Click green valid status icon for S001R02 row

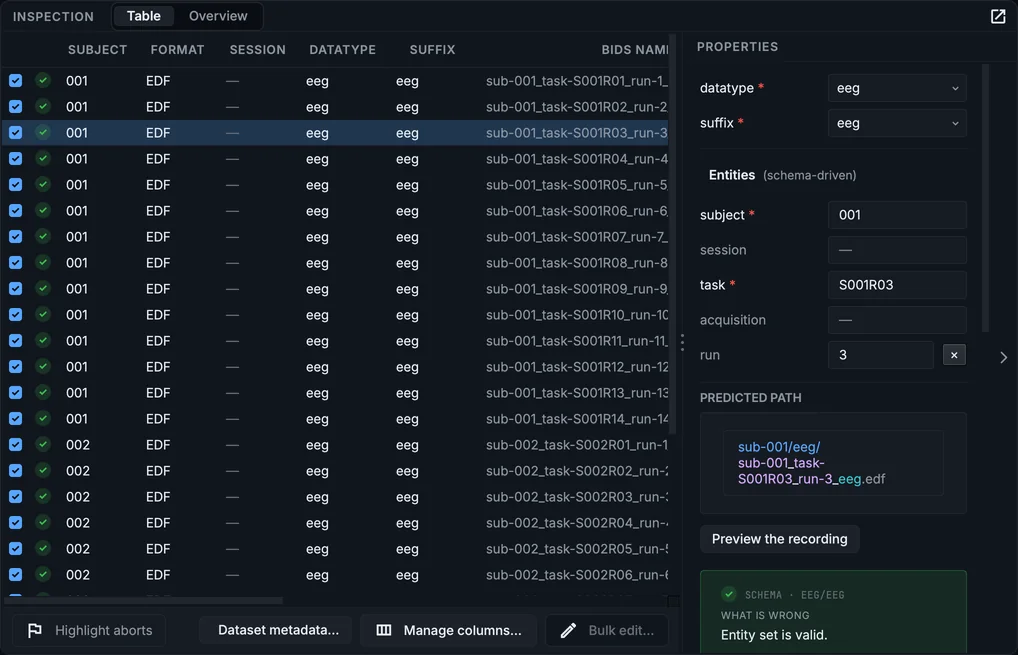(43, 106)
